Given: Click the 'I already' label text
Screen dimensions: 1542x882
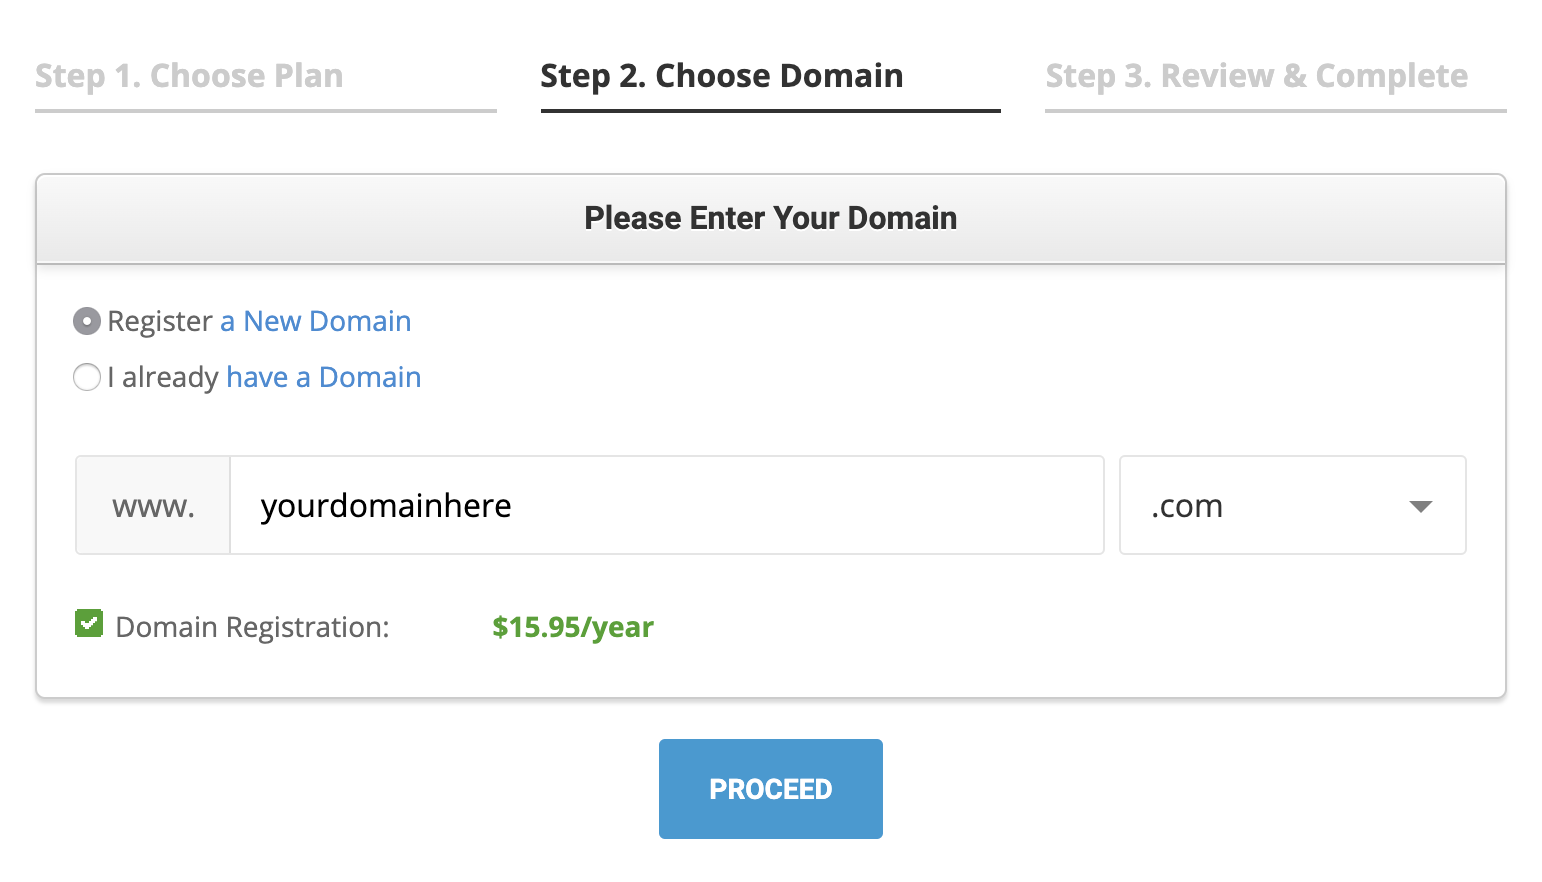Looking at the screenshot, I should click(x=163, y=377).
